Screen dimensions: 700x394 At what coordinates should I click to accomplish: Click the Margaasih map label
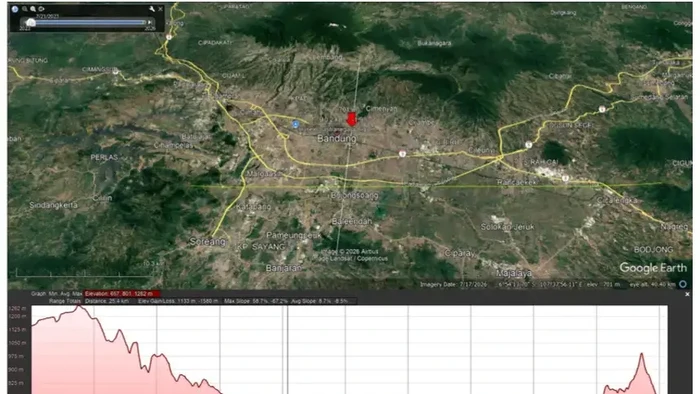[264, 174]
